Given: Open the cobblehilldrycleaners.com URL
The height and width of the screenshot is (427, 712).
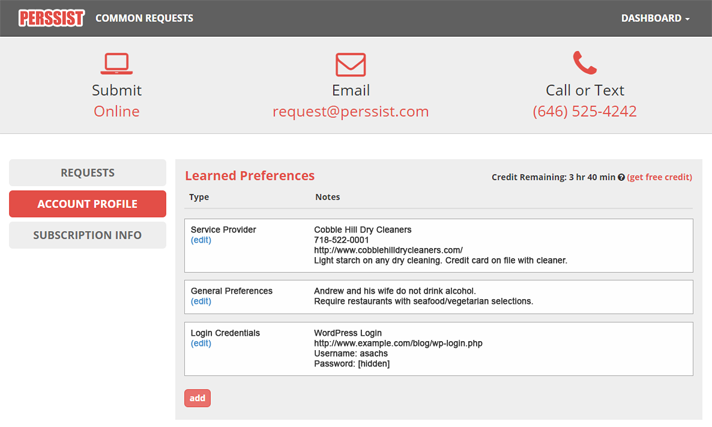Looking at the screenshot, I should point(388,250).
